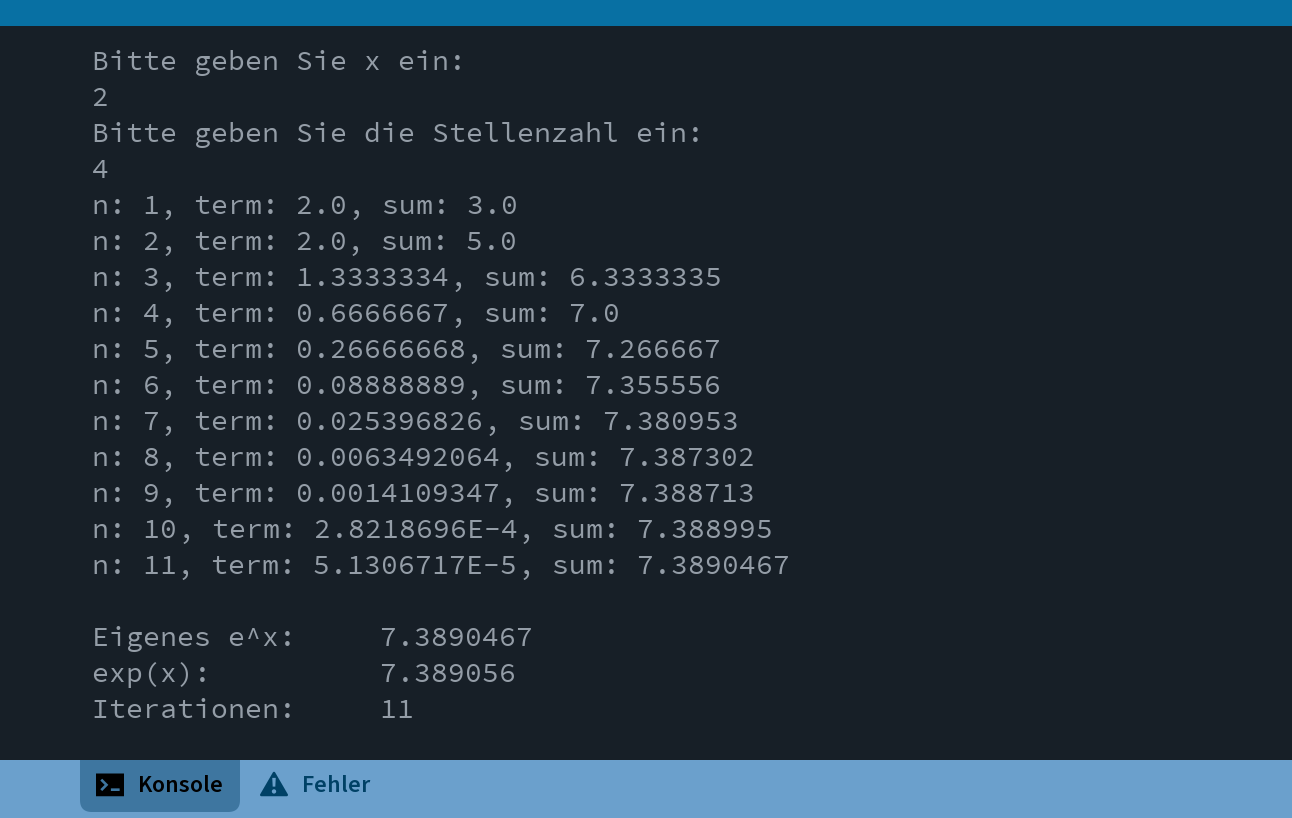Click the entered x value 2
This screenshot has width=1292, height=818.
tap(100, 97)
